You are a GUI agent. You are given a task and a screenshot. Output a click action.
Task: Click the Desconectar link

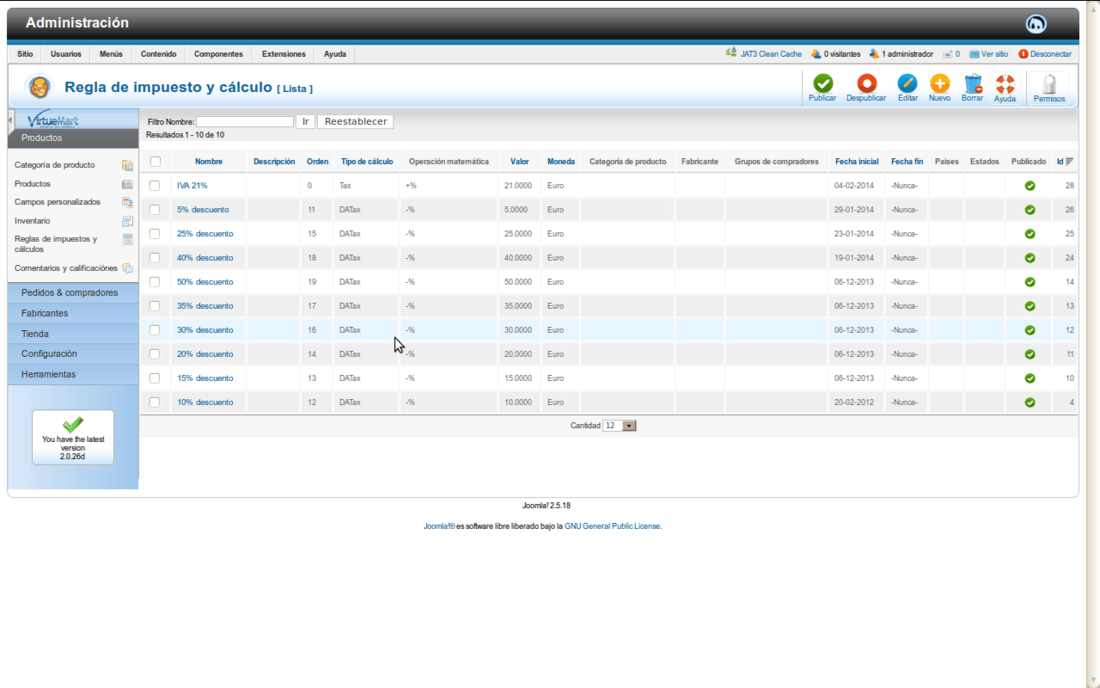click(1045, 54)
